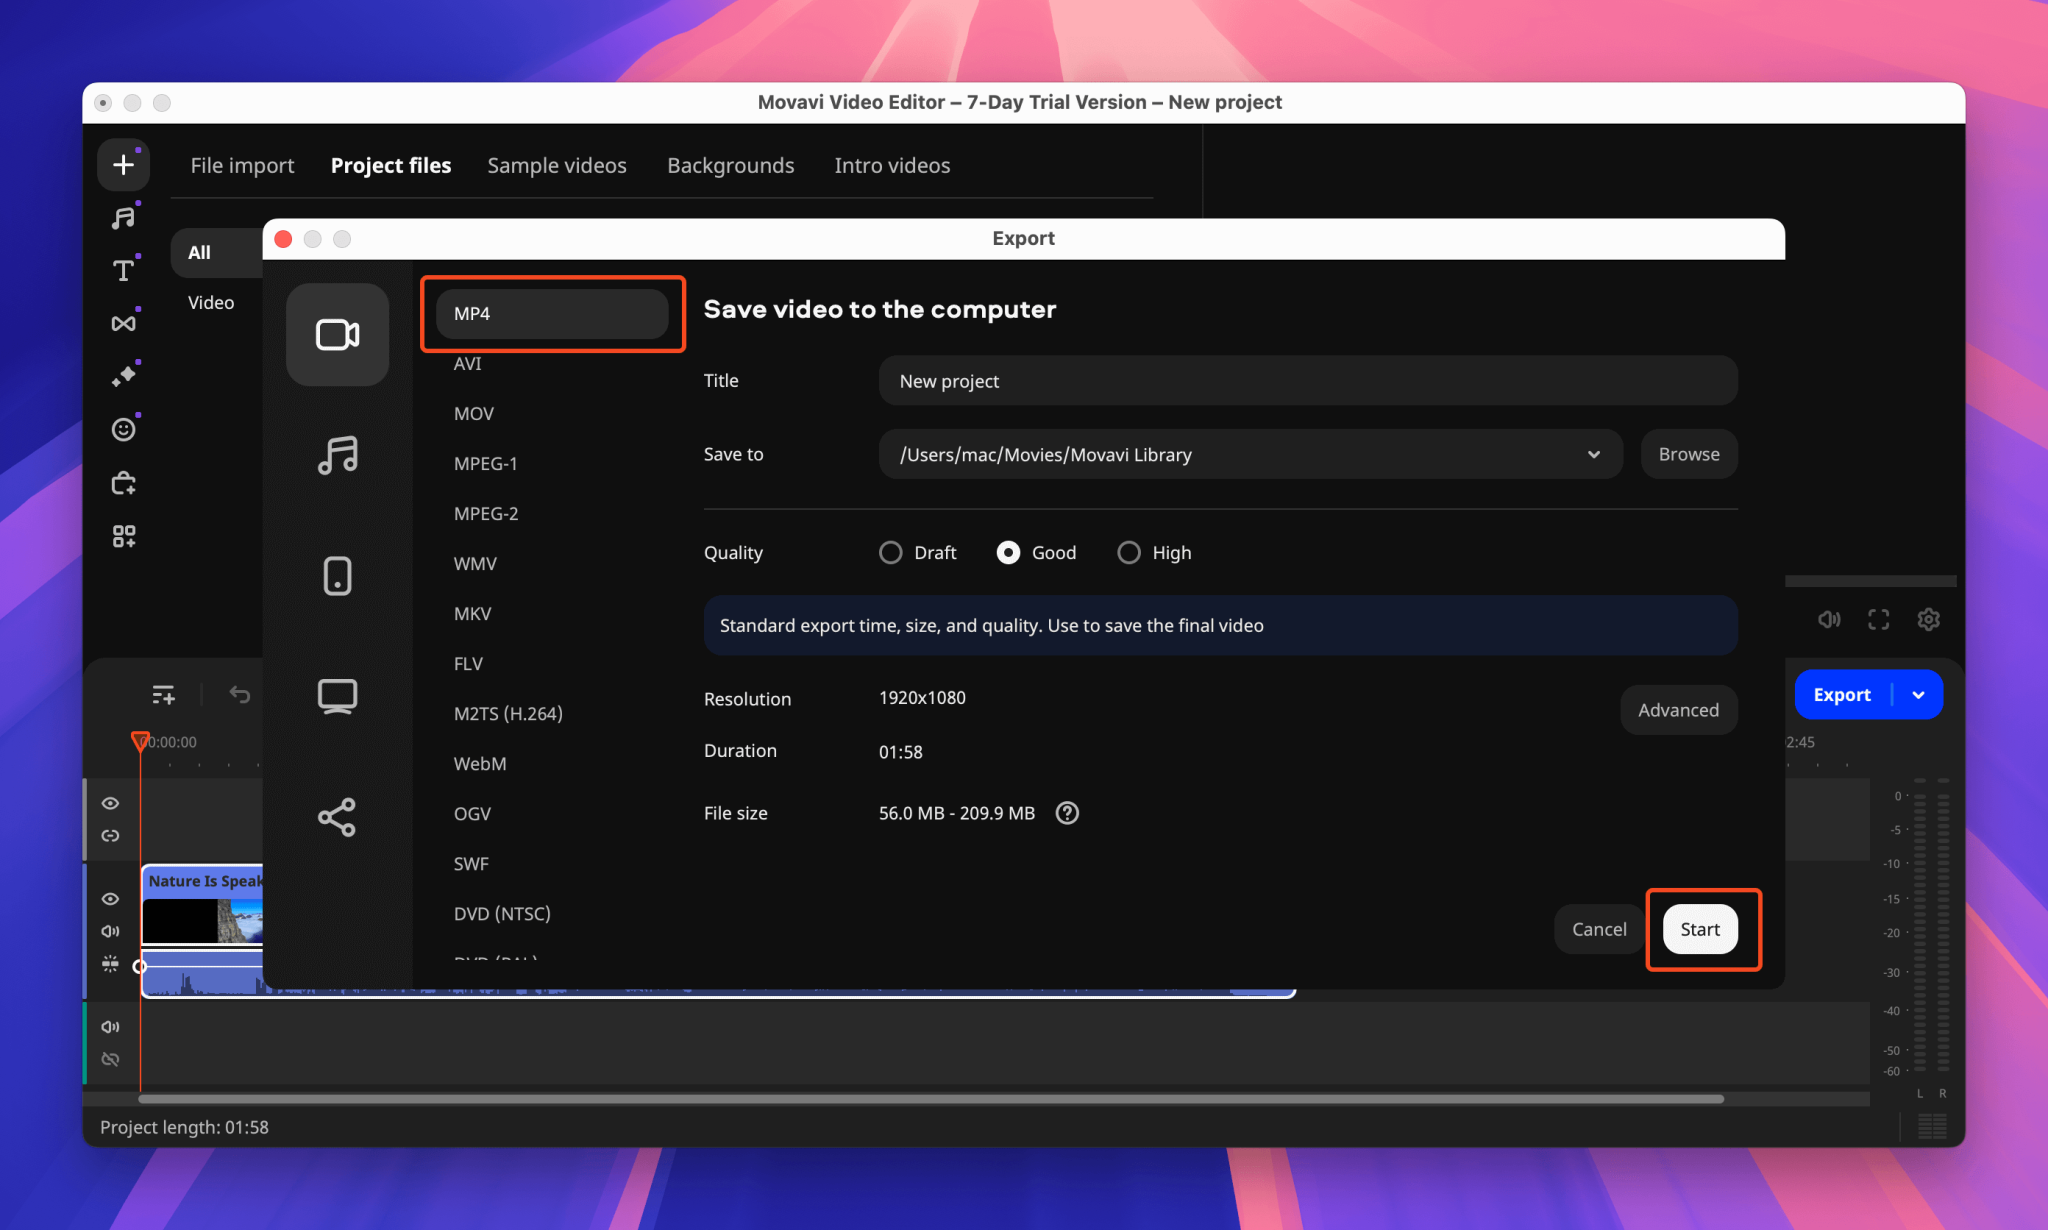Open the social sharing export category
The image size is (2048, 1230).
[337, 817]
